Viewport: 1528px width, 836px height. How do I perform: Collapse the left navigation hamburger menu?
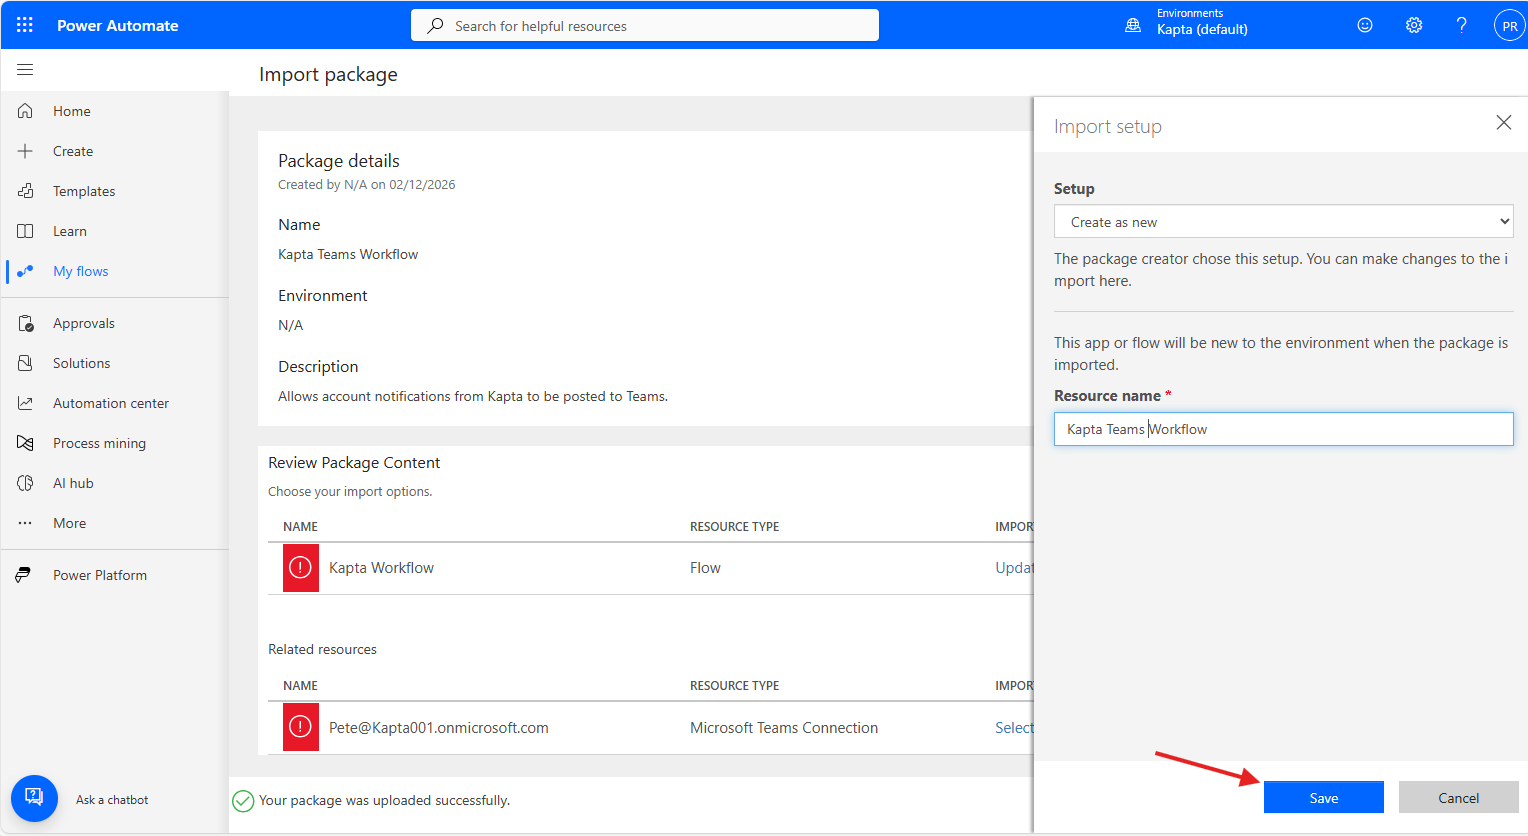(x=25, y=70)
